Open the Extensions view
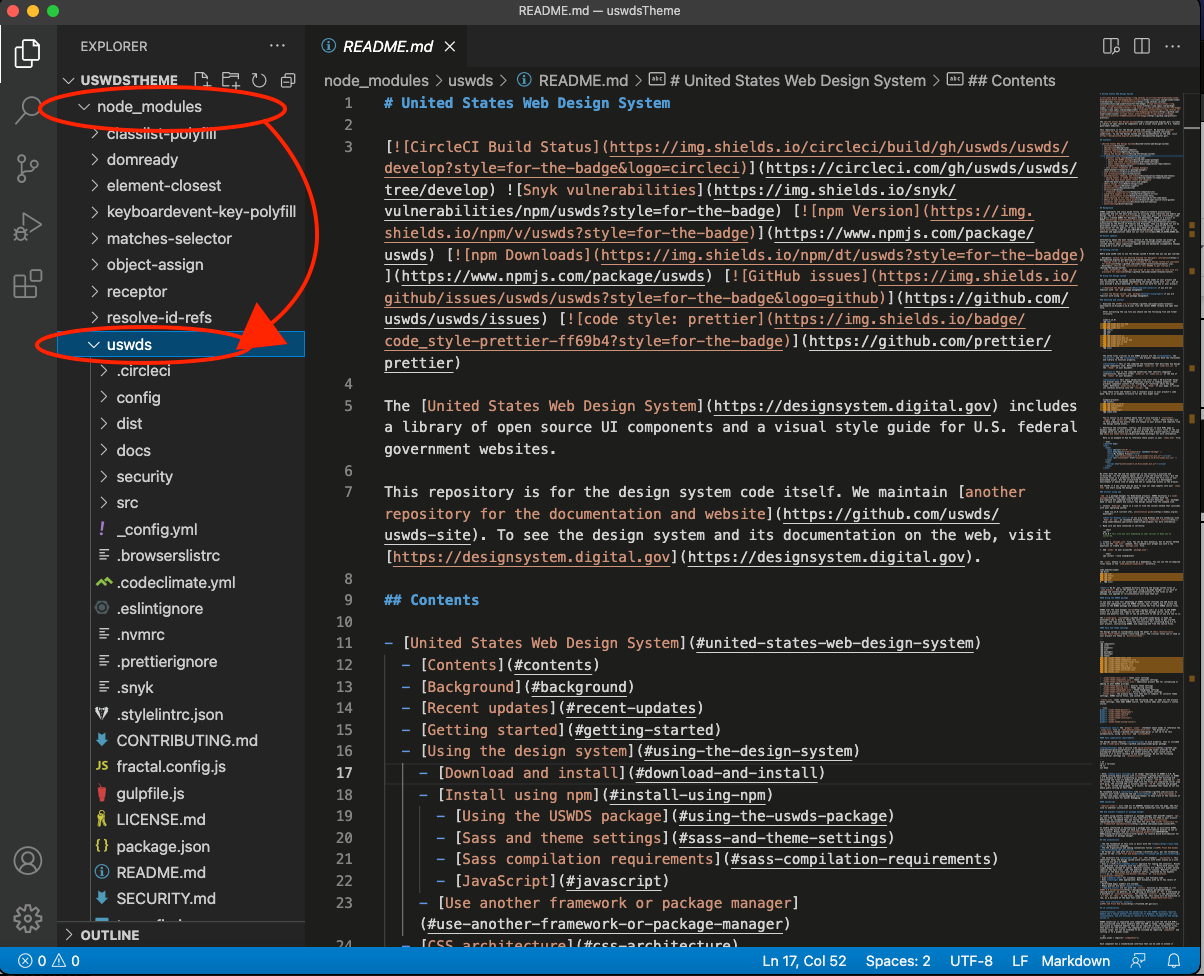Screen dimensions: 1204x976 [28, 284]
